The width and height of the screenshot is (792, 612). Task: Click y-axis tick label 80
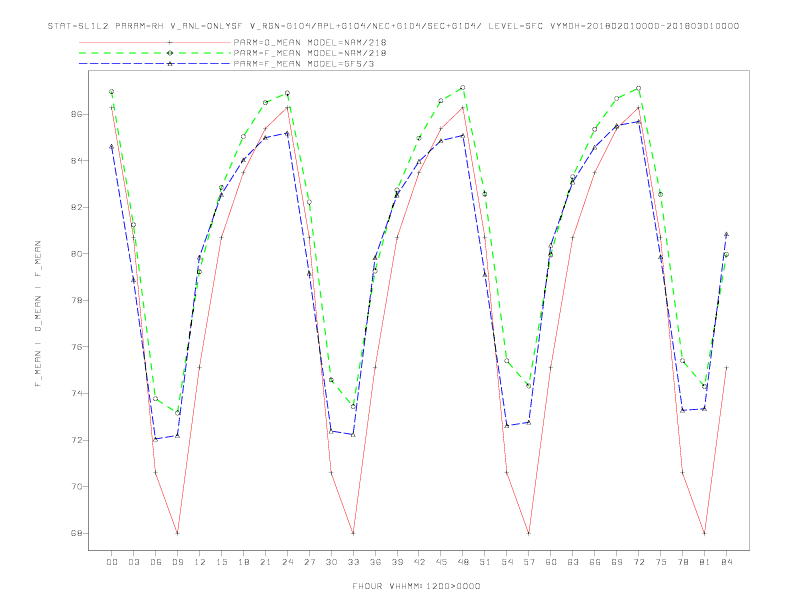(x=75, y=254)
